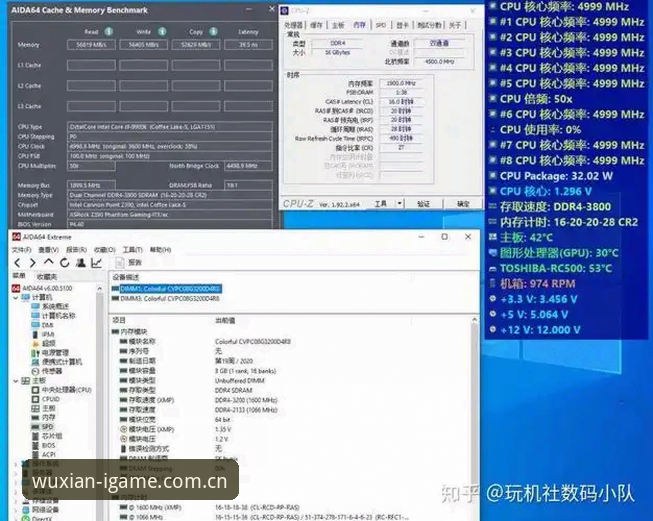Select BIOS in the AIDA64 tree
Image resolution: width=653 pixels, height=521 pixels.
(x=44, y=445)
